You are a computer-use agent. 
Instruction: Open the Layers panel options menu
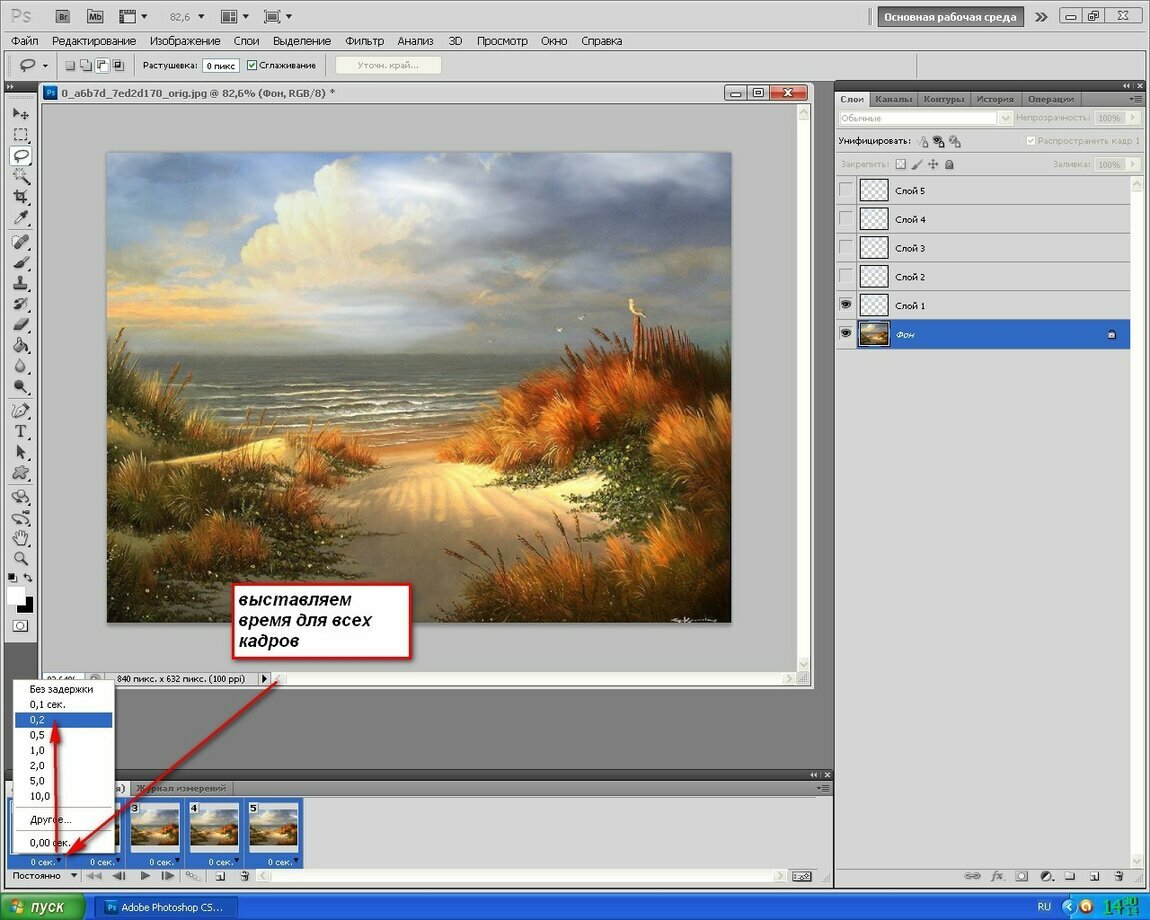tap(1135, 99)
